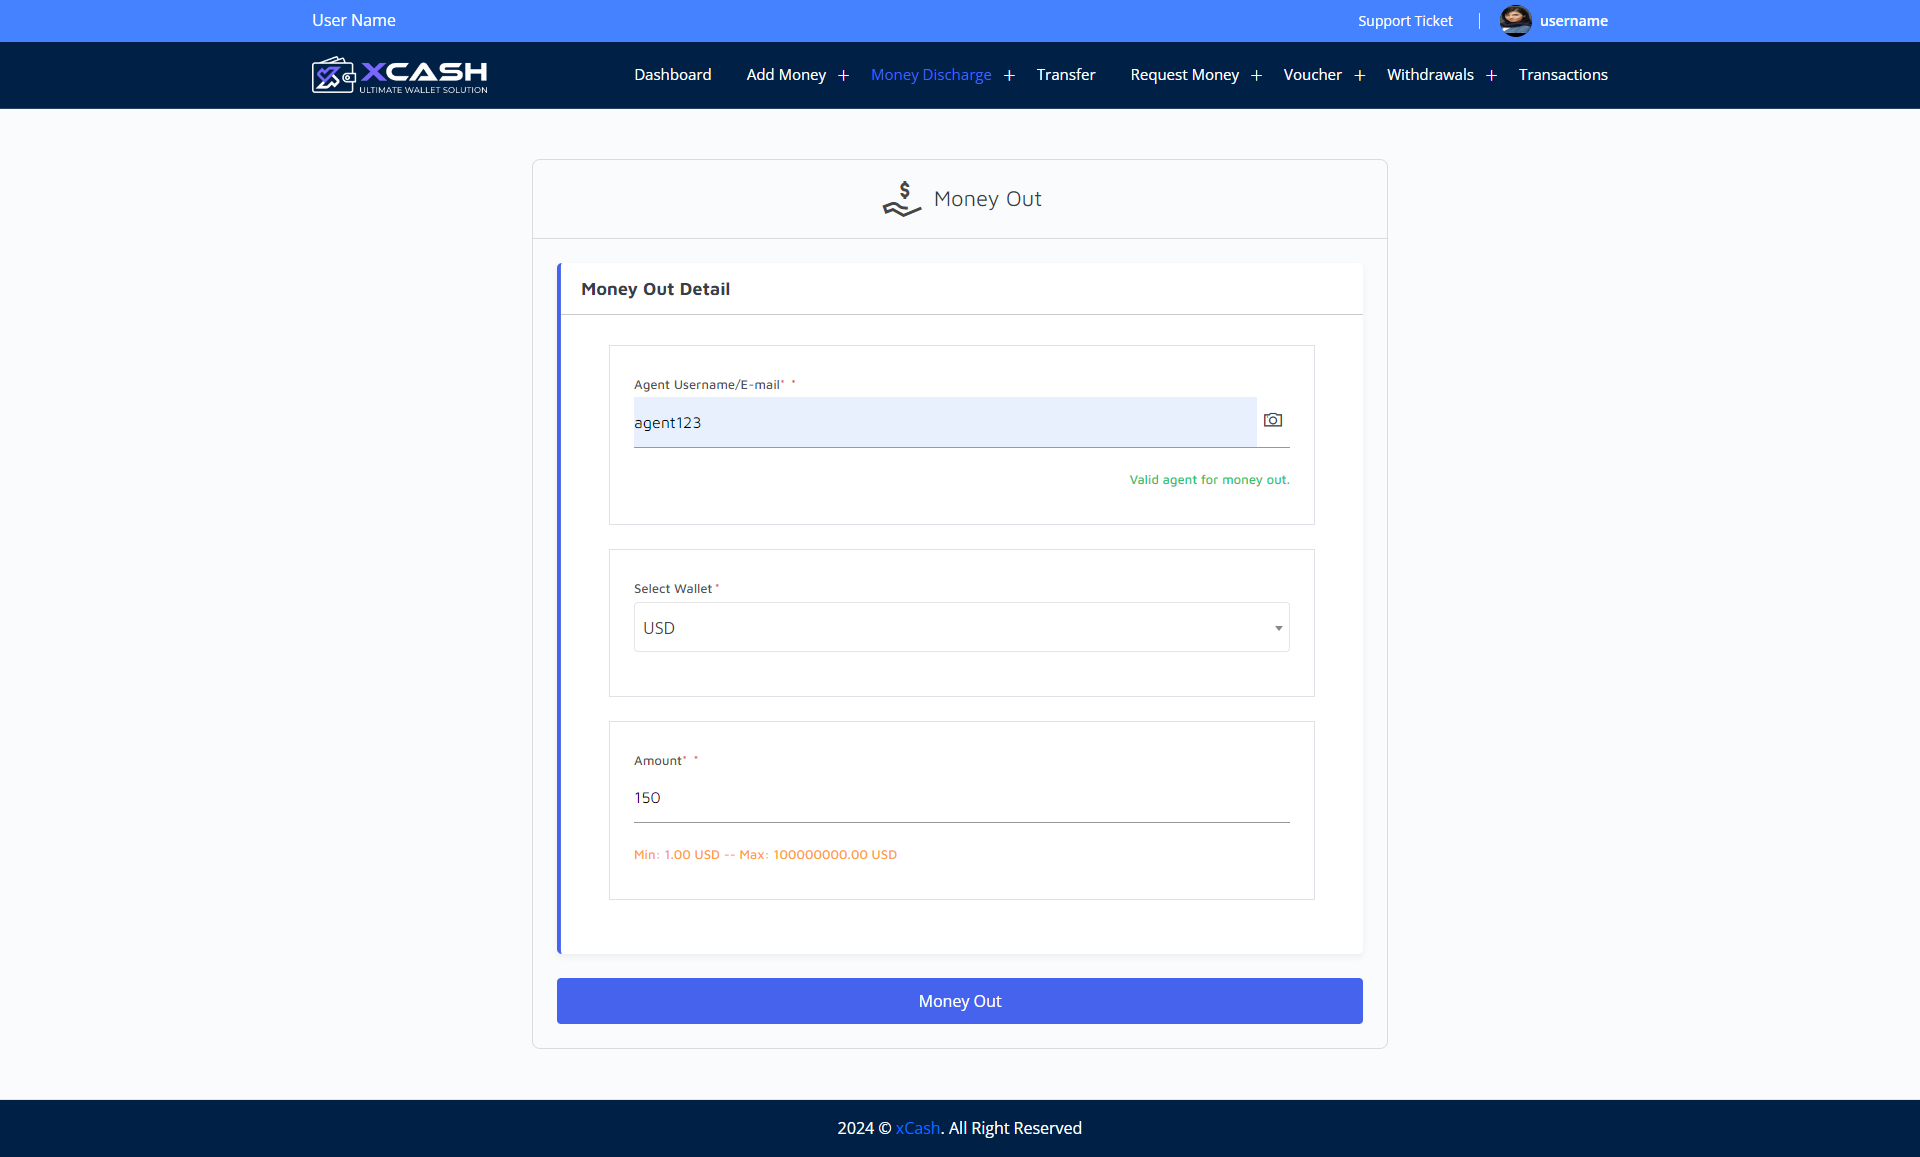
Task: Expand Money Discharge plus icon
Action: click(1009, 76)
